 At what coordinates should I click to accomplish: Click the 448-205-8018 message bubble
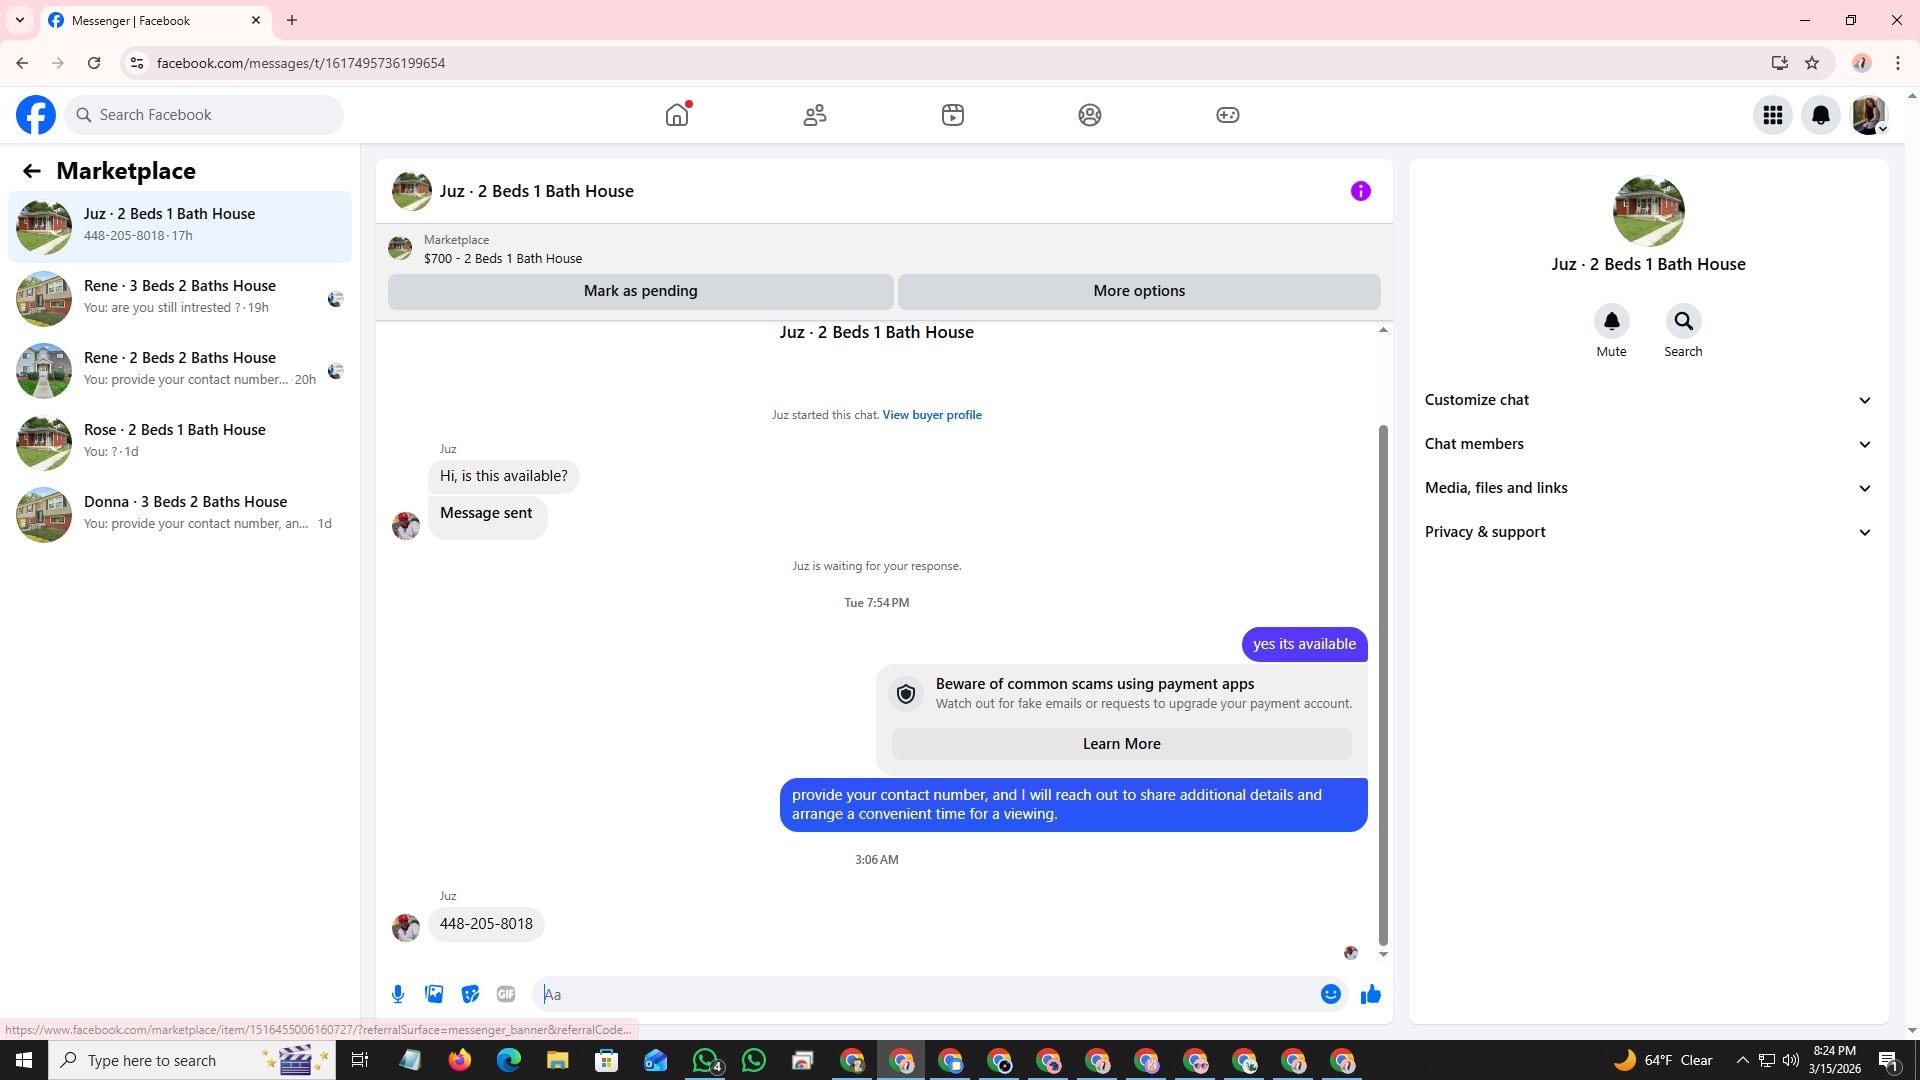pos(486,924)
